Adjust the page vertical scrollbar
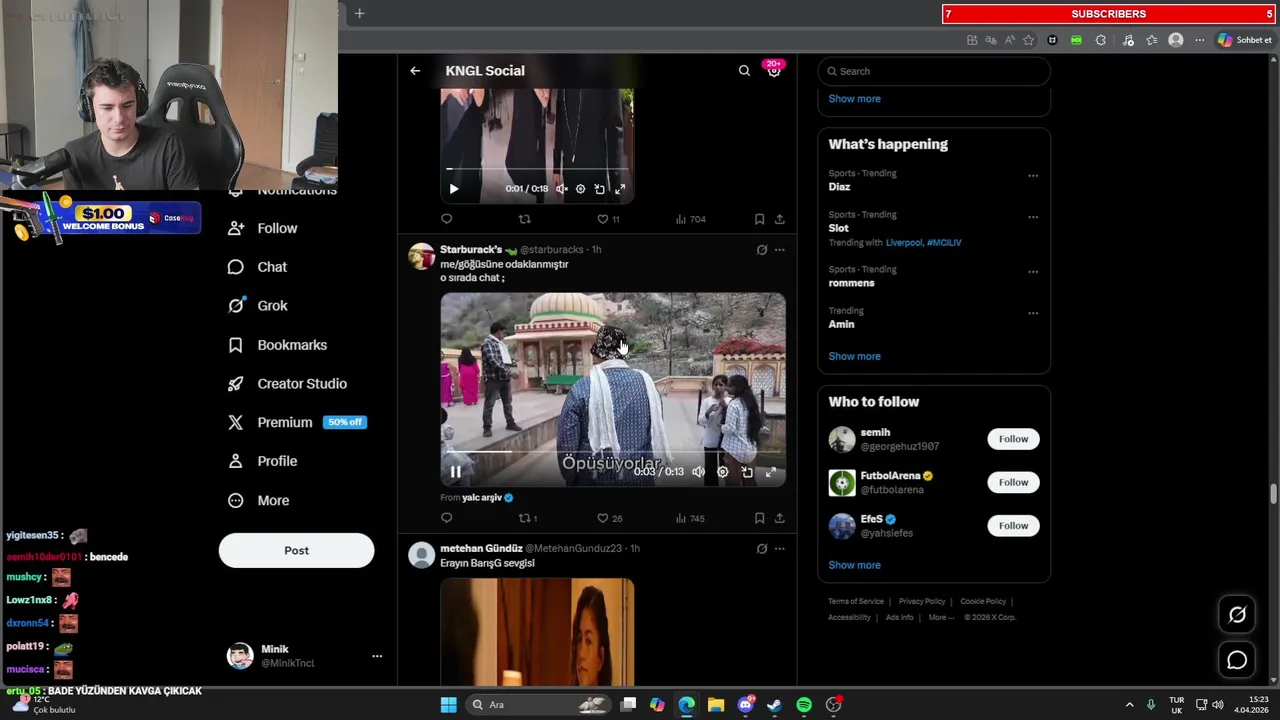 click(1273, 494)
